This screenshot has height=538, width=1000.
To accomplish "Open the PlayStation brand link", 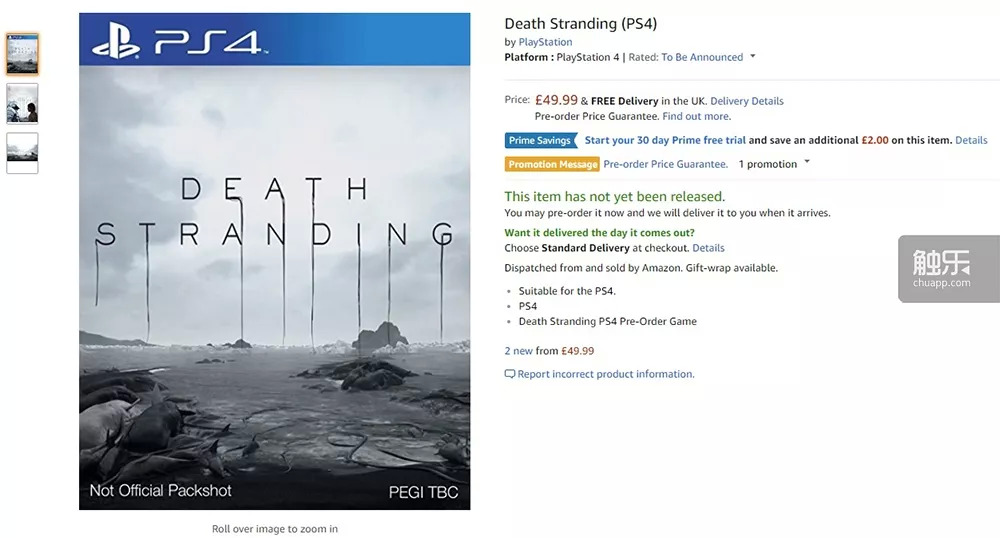I will pos(545,42).
